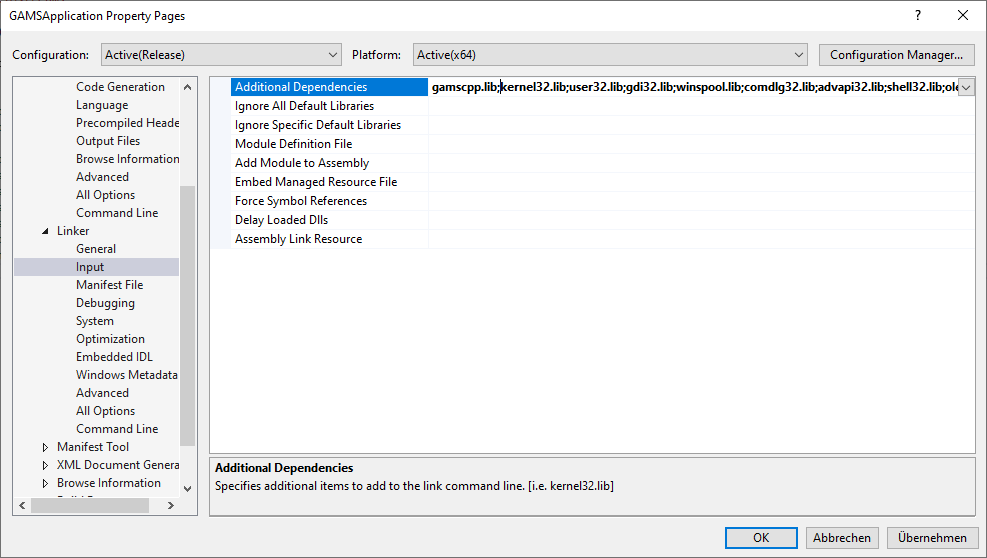Click the Abbrechen button

[843, 538]
